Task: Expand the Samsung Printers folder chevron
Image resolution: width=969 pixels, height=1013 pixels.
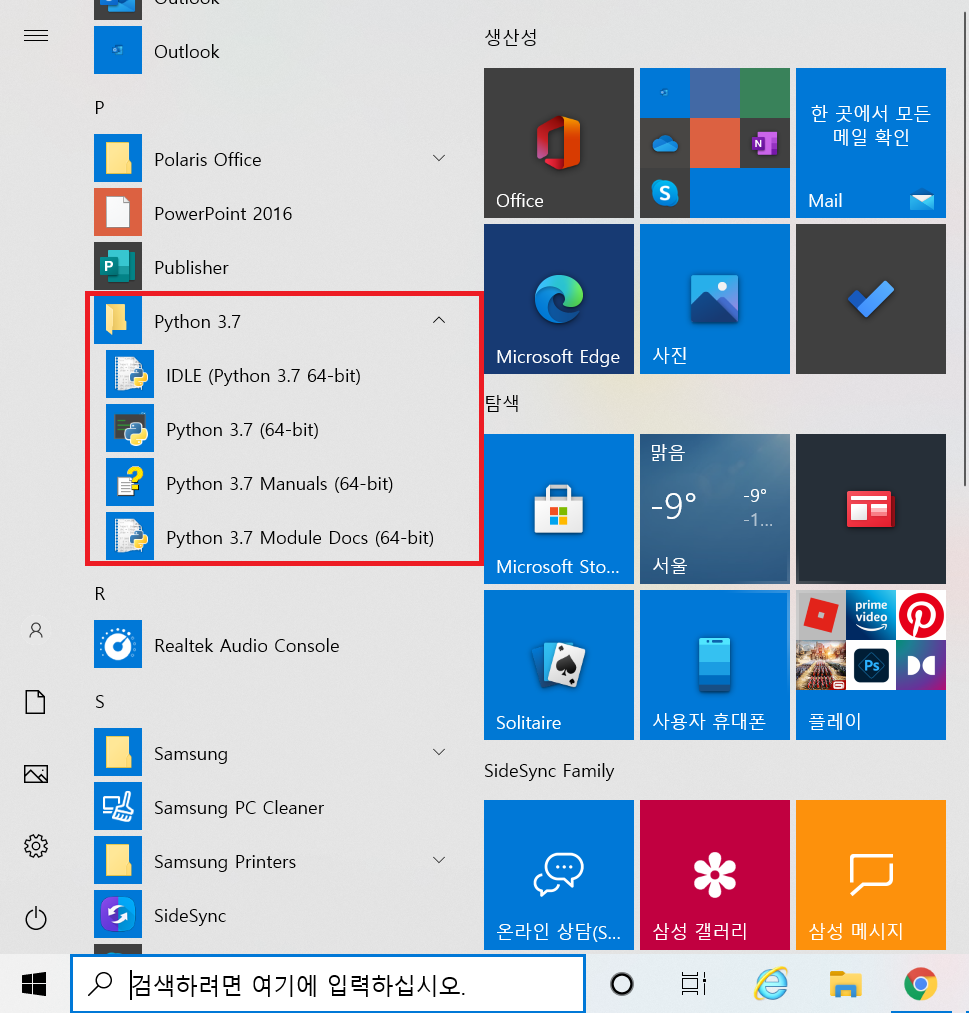Action: click(439, 860)
